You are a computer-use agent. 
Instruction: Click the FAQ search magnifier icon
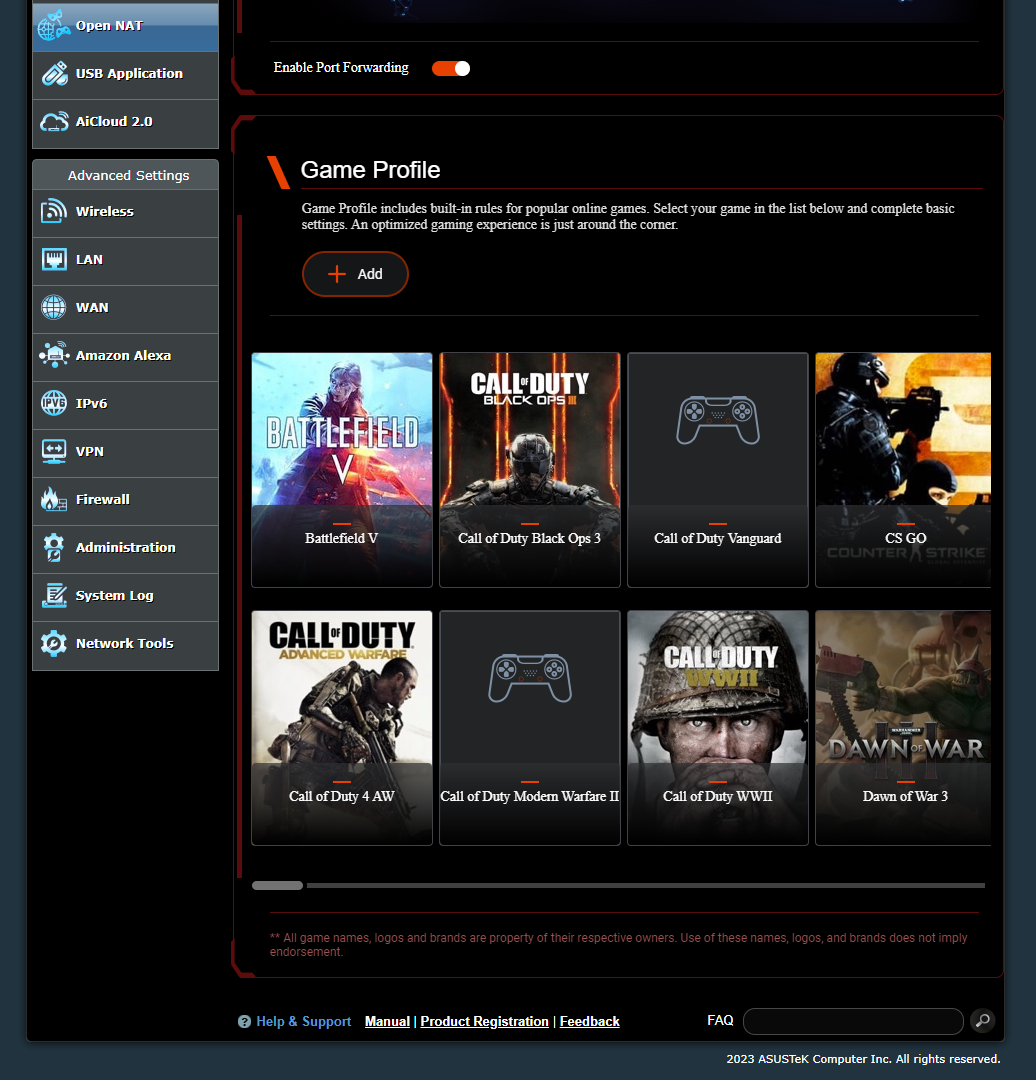coord(983,1020)
